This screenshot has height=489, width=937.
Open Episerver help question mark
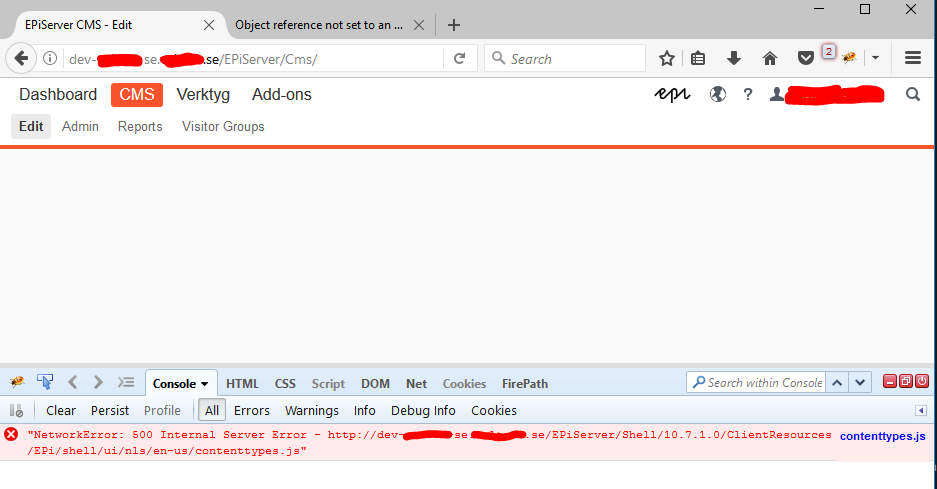pos(748,94)
